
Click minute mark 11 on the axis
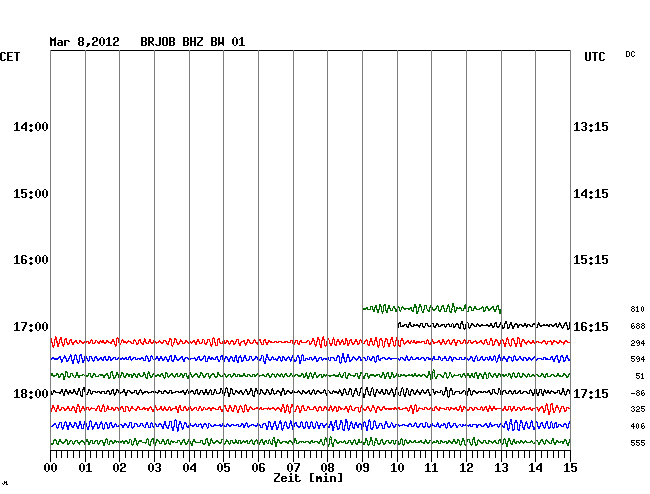pyautogui.click(x=431, y=468)
